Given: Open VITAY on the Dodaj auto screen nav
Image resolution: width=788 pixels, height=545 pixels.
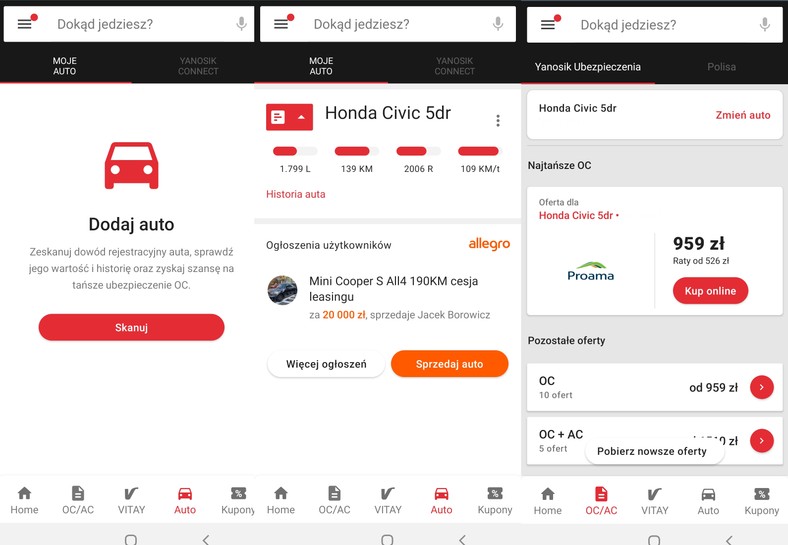Looking at the screenshot, I should click(131, 500).
